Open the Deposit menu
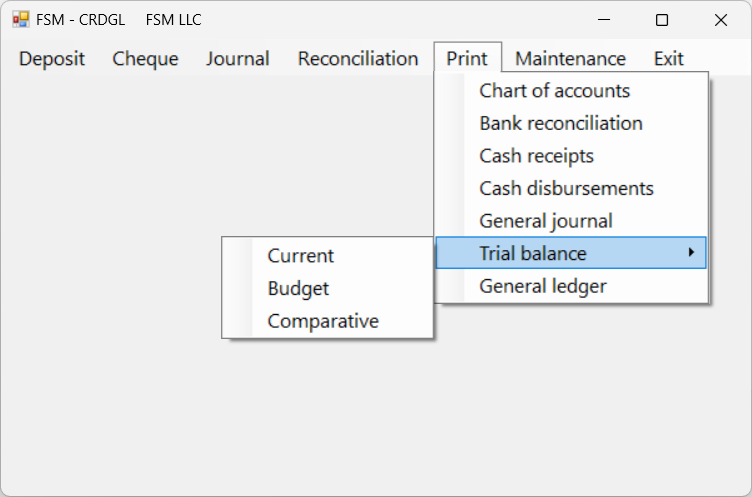The height and width of the screenshot is (497, 752). click(x=52, y=58)
